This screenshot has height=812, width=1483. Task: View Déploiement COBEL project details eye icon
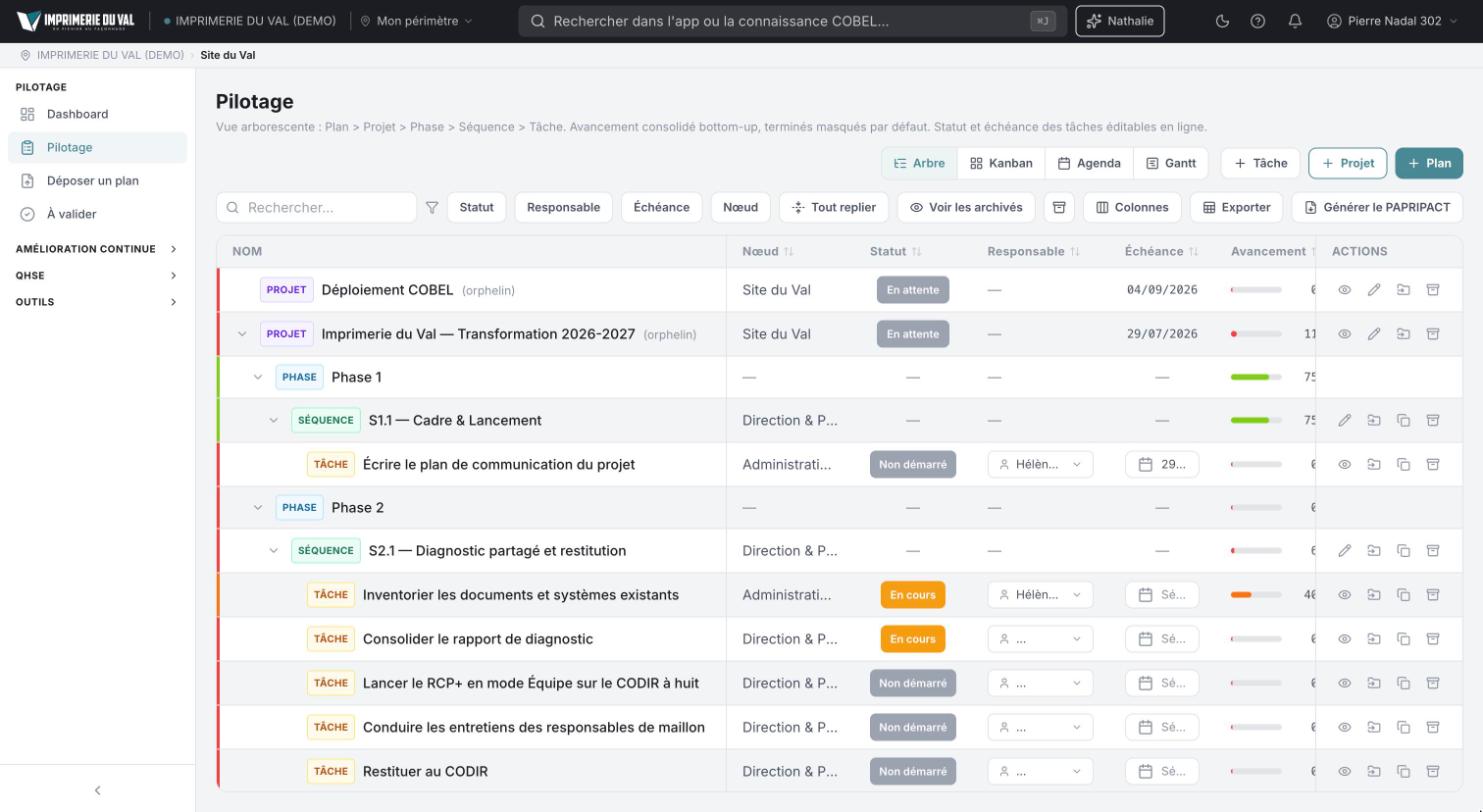1345,290
